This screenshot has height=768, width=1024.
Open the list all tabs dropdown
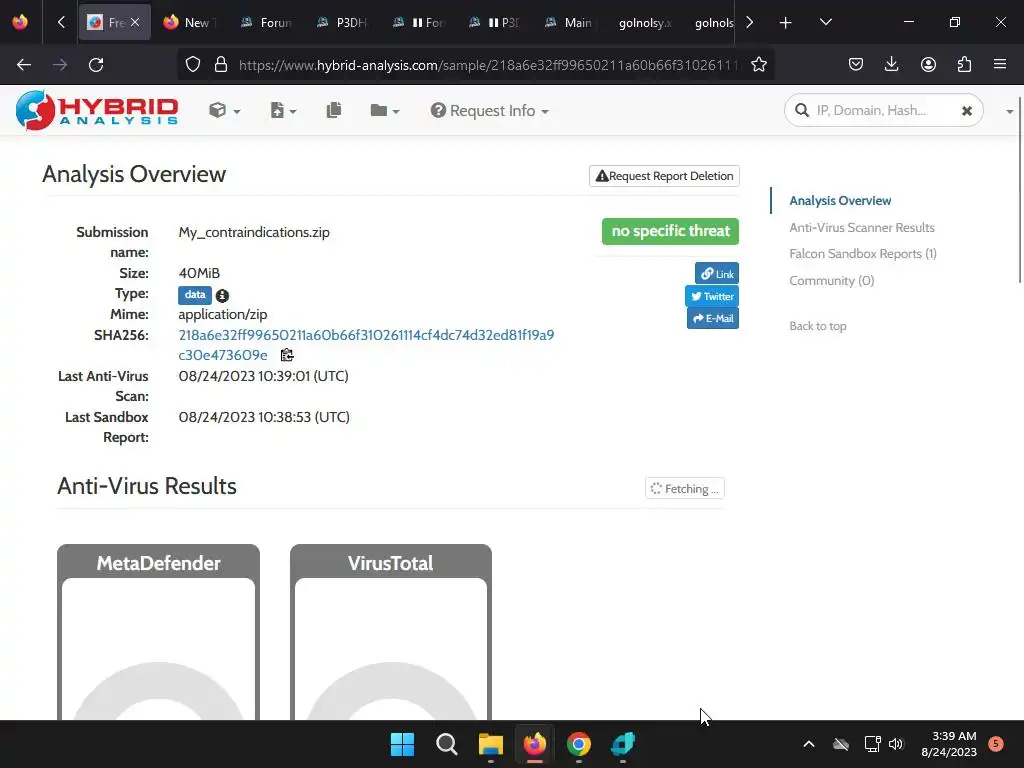pyautogui.click(x=825, y=23)
